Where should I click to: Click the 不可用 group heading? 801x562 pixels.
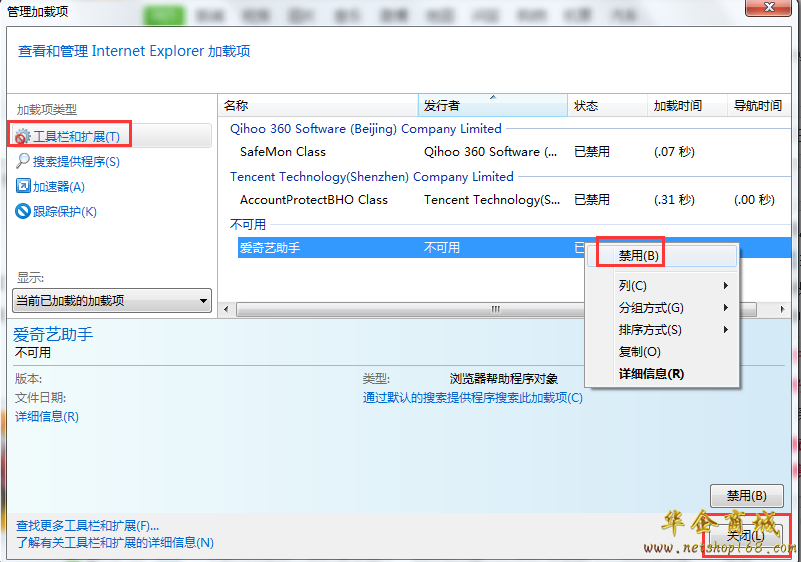[x=248, y=224]
